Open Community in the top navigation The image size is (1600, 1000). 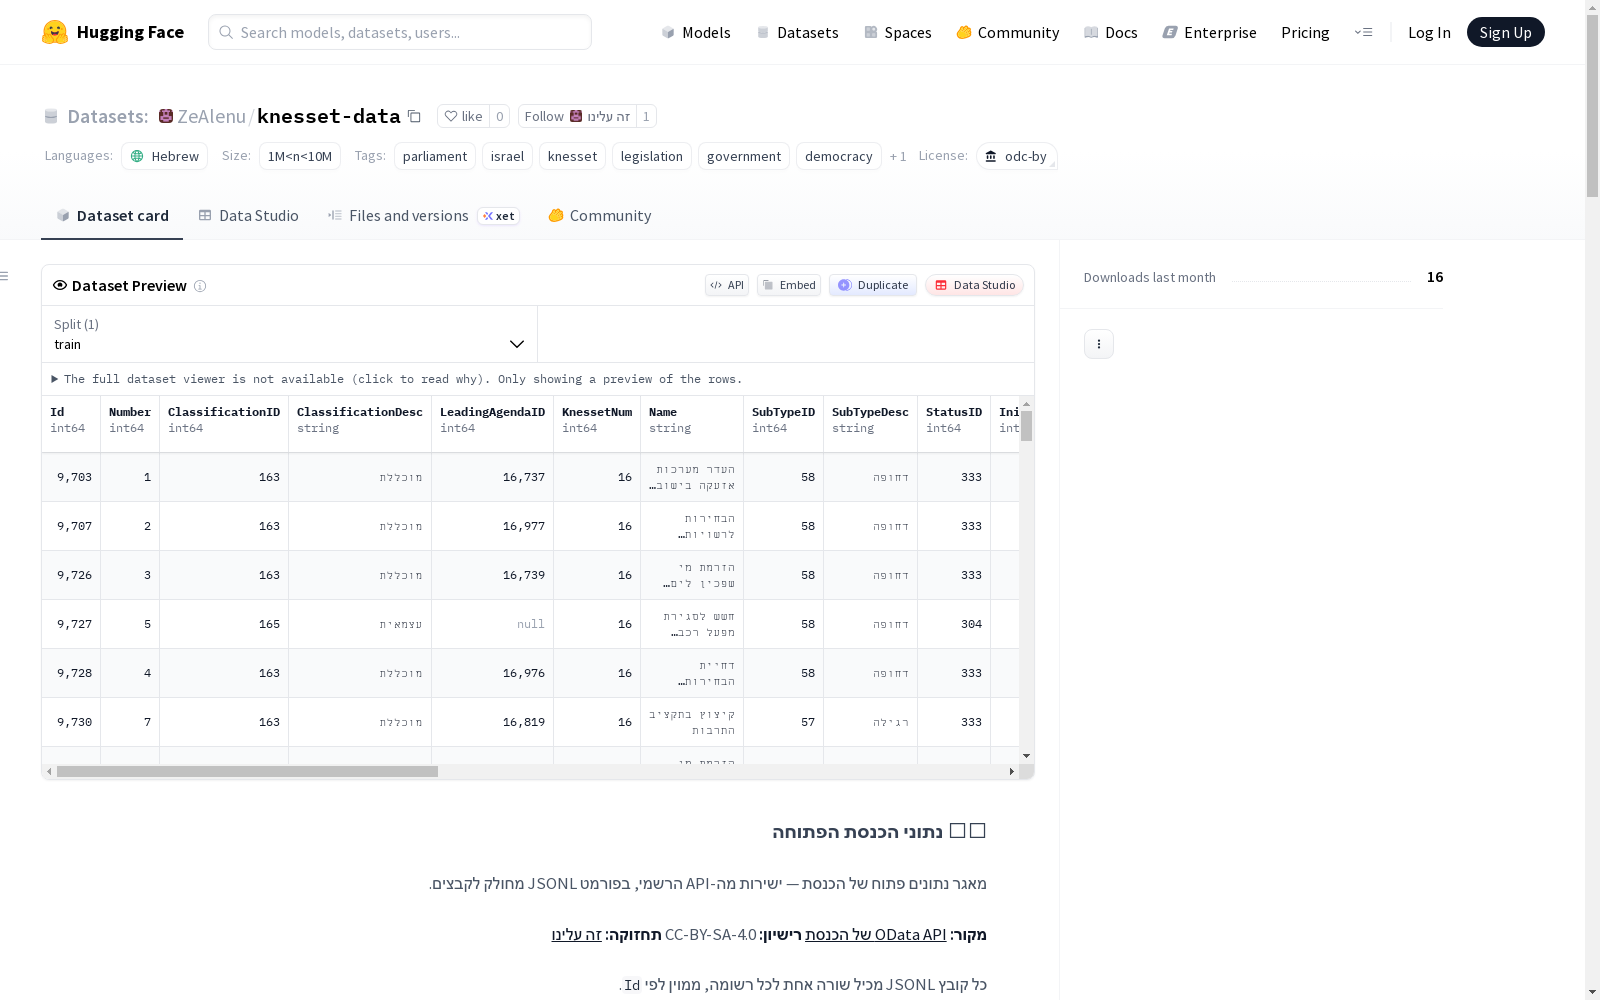point(1008,32)
